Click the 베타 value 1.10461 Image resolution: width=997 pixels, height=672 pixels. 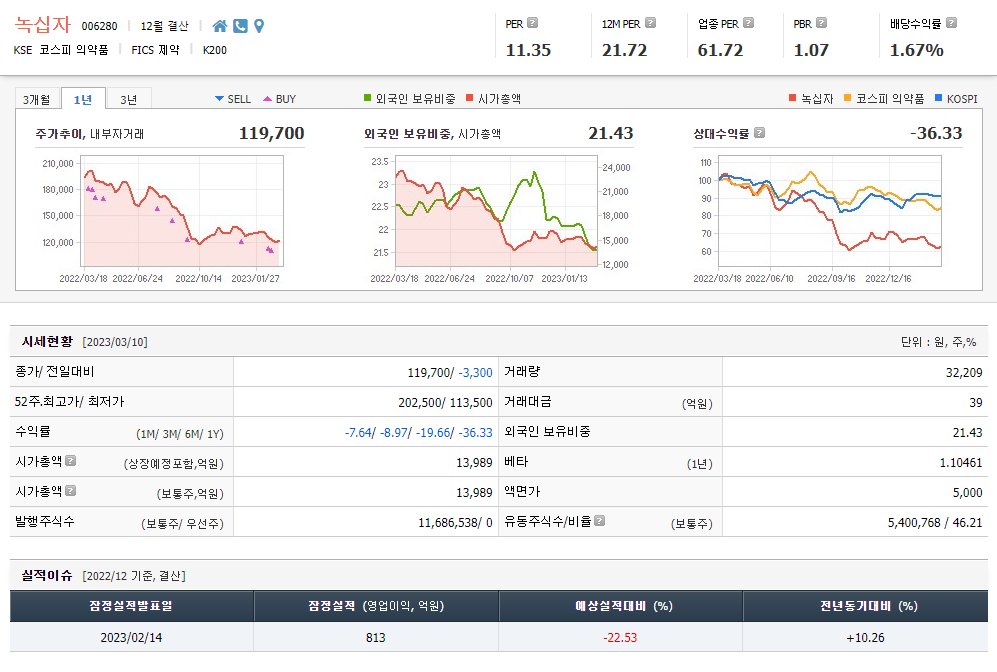[961, 462]
